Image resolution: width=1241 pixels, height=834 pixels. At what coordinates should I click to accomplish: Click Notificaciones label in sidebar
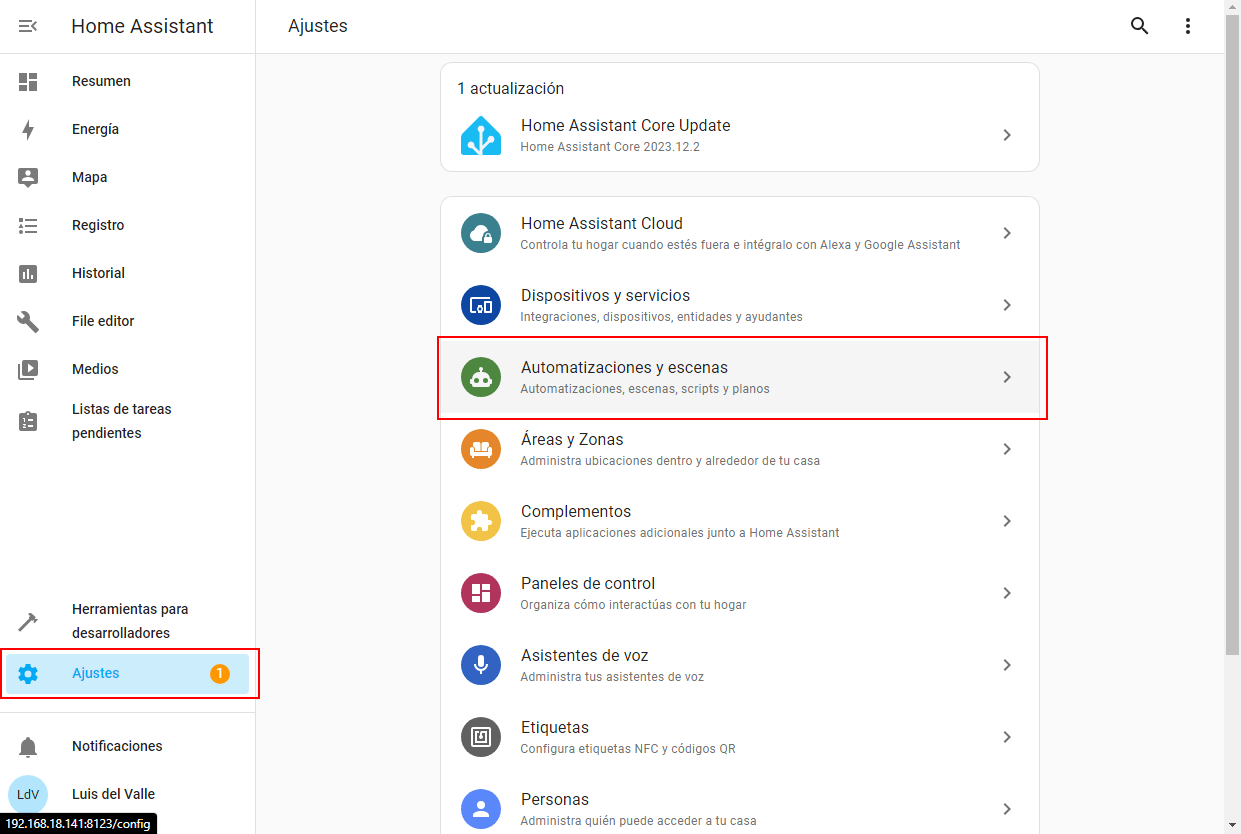(117, 746)
